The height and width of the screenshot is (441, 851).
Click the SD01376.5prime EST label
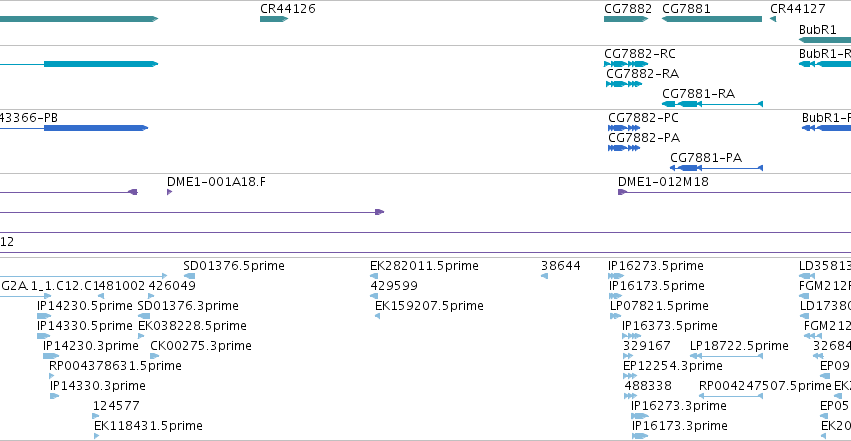tap(234, 266)
